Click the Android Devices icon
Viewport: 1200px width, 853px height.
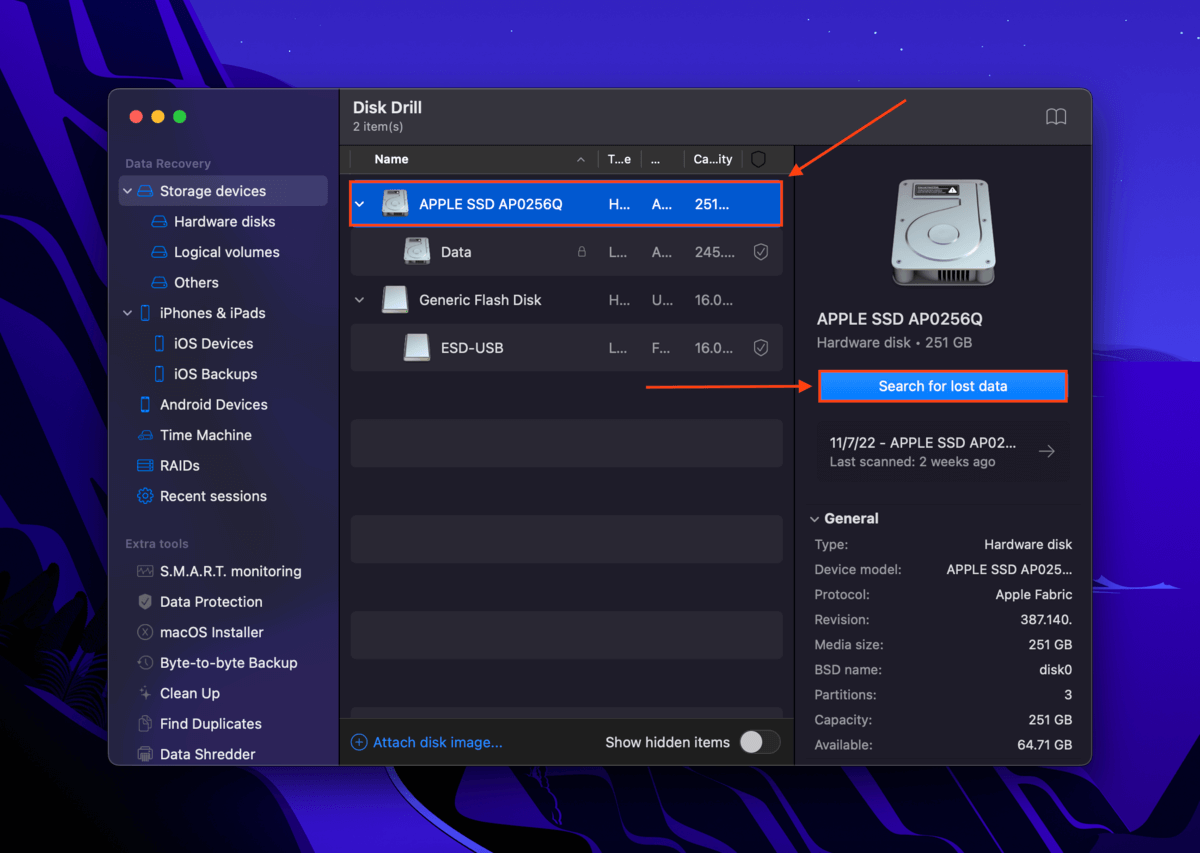145,405
